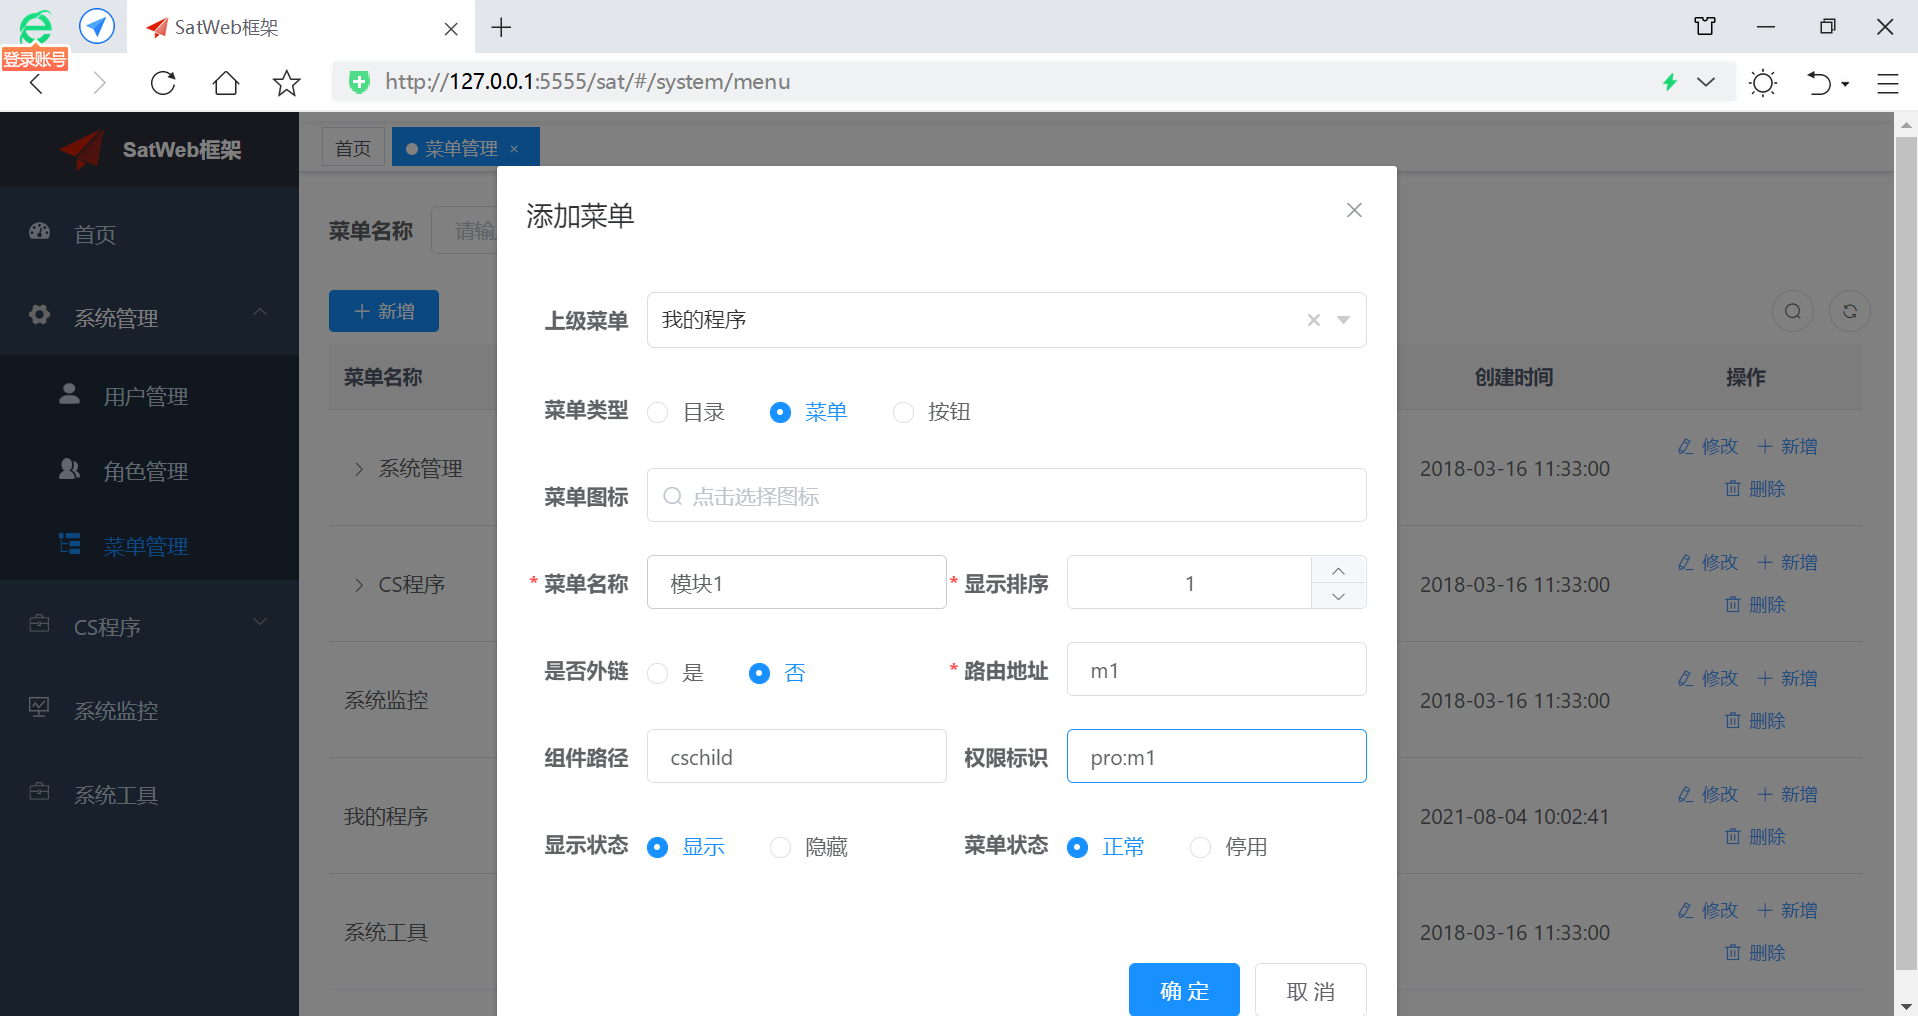Go back in browser history

37,82
